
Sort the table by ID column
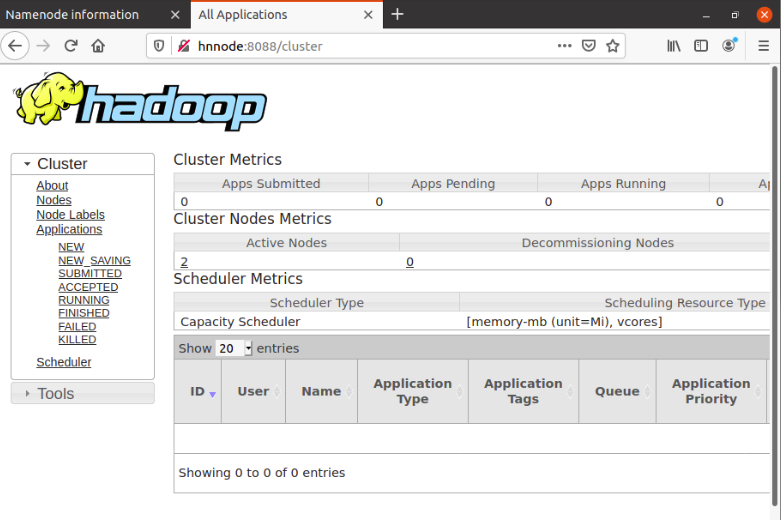point(198,392)
